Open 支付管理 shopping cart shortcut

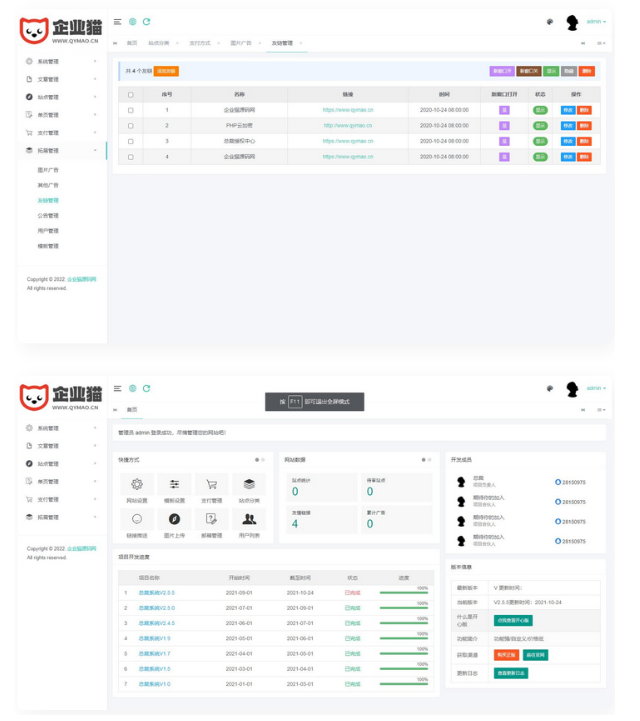pos(211,485)
